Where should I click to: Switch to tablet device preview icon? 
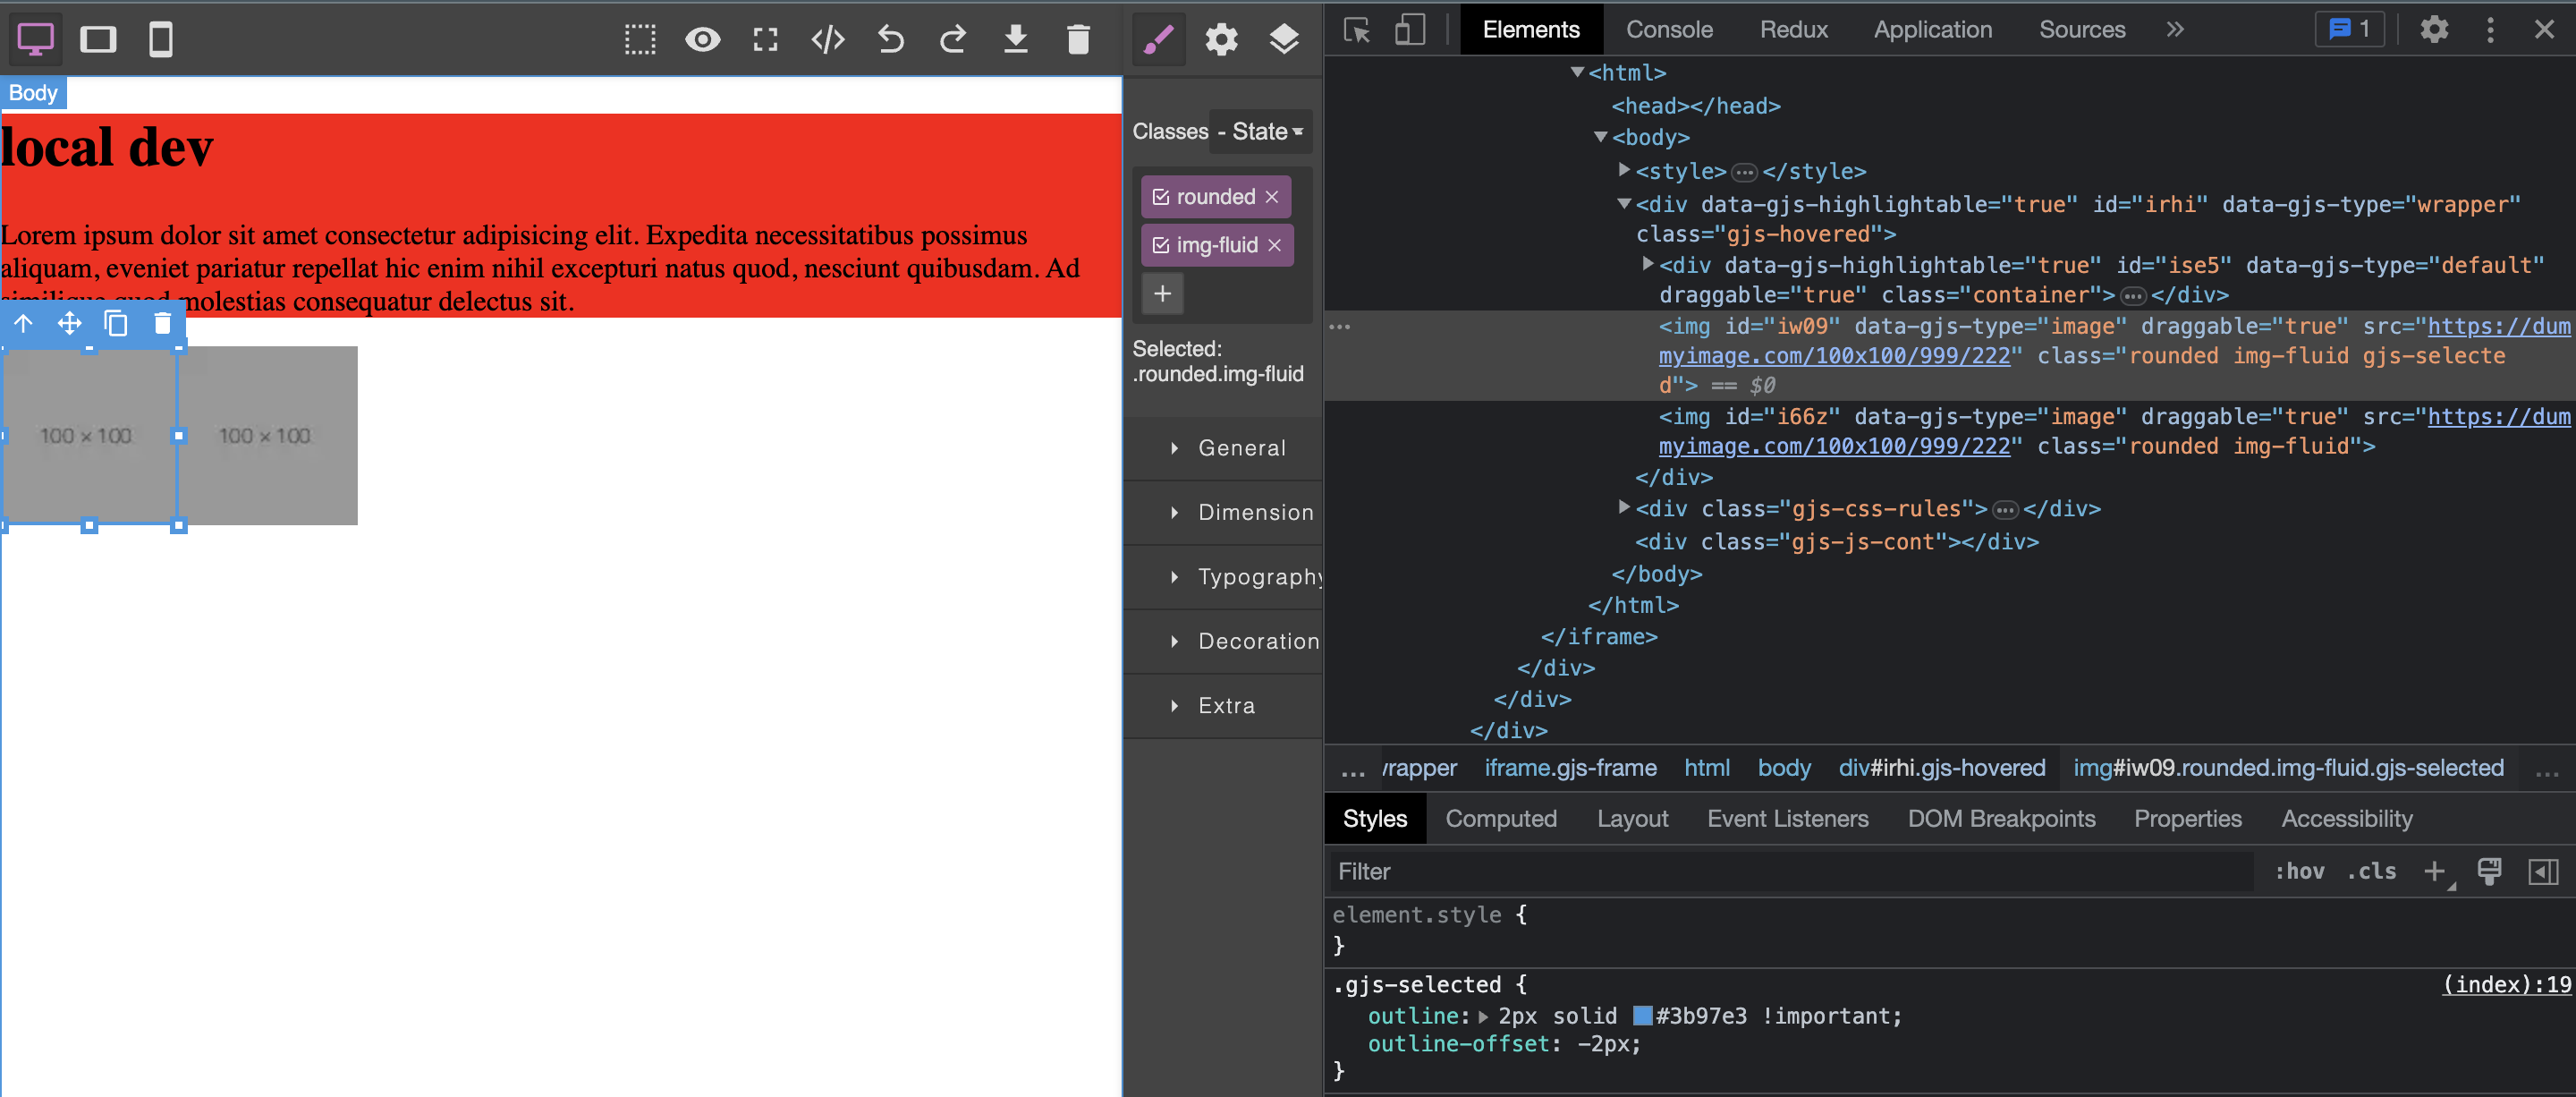[98, 40]
